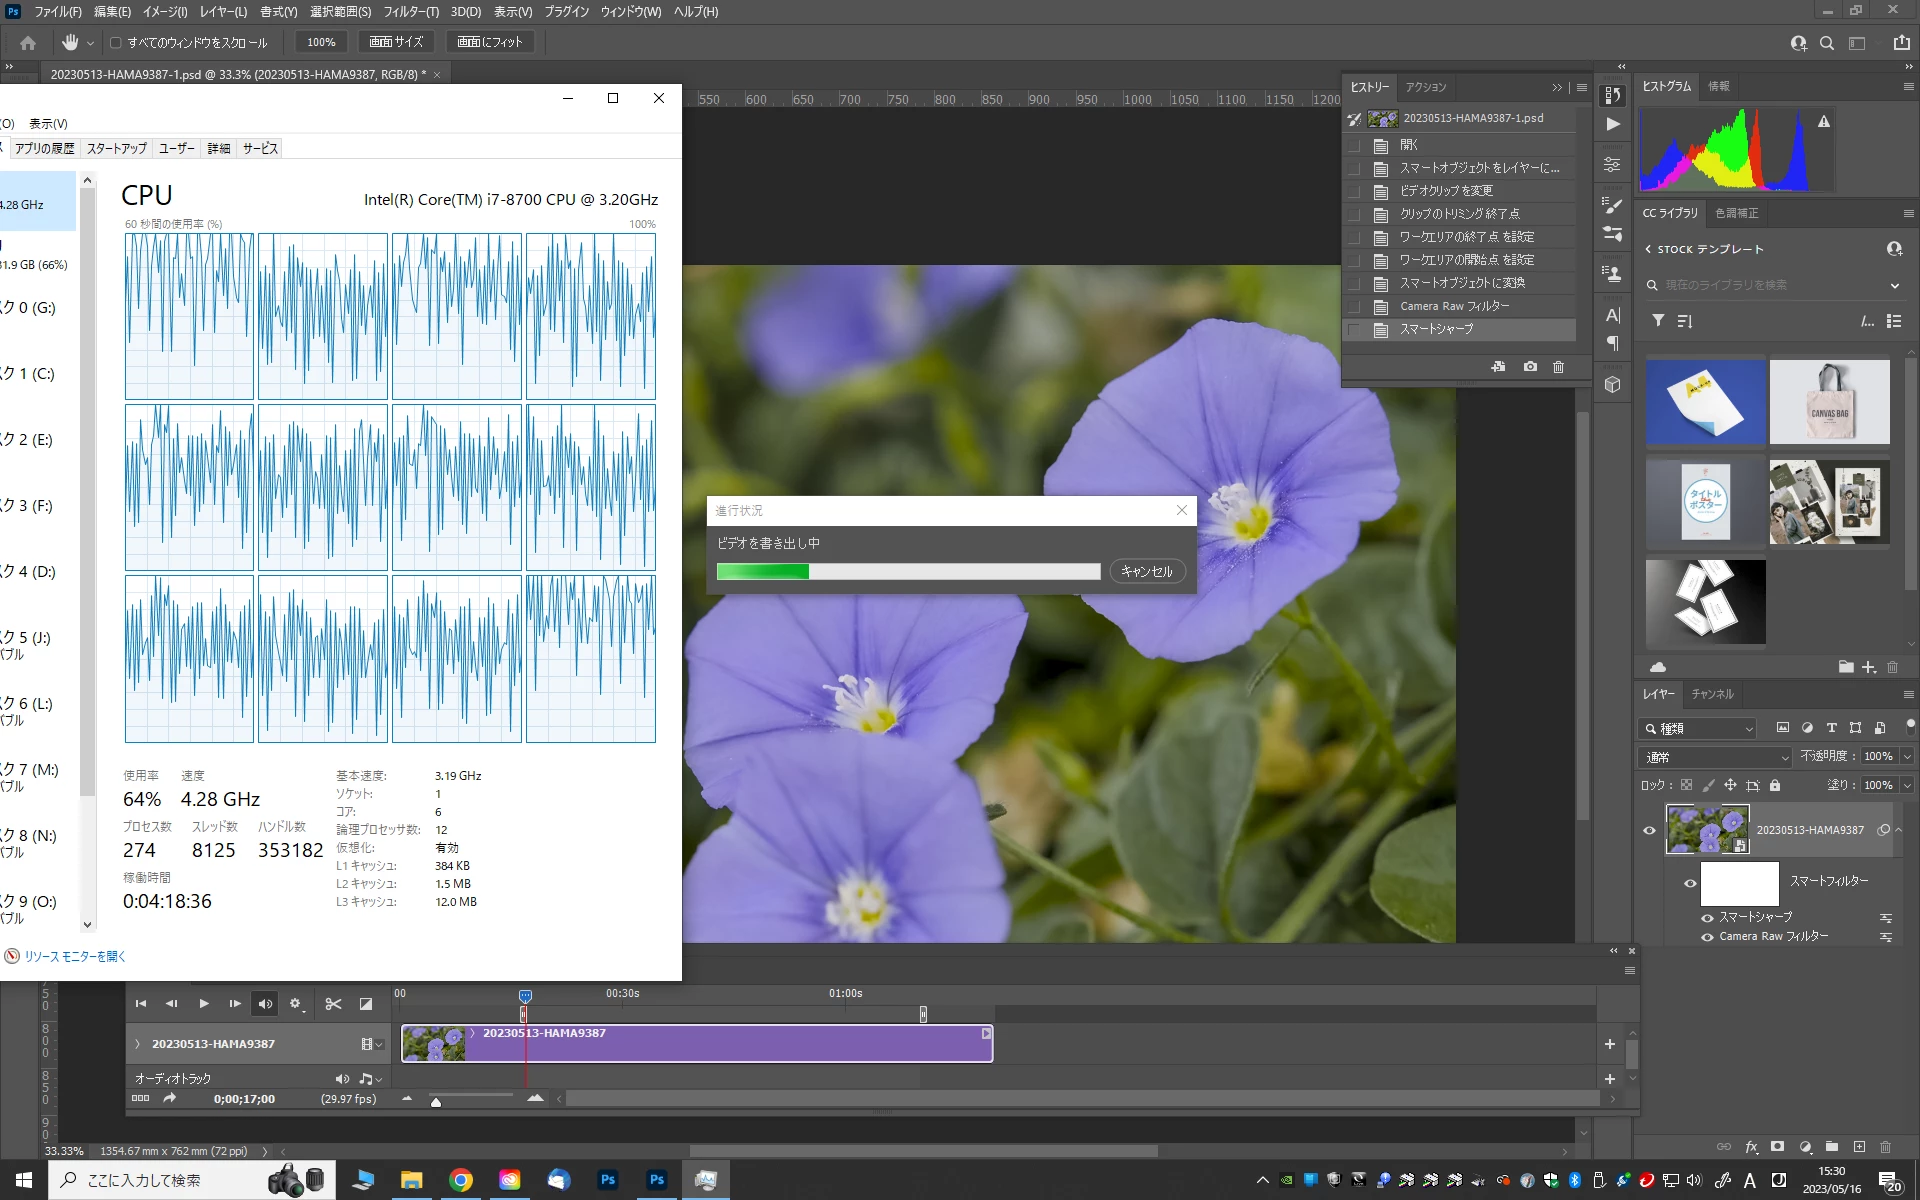Delete history state with trash icon
1920x1200 pixels.
[1558, 367]
